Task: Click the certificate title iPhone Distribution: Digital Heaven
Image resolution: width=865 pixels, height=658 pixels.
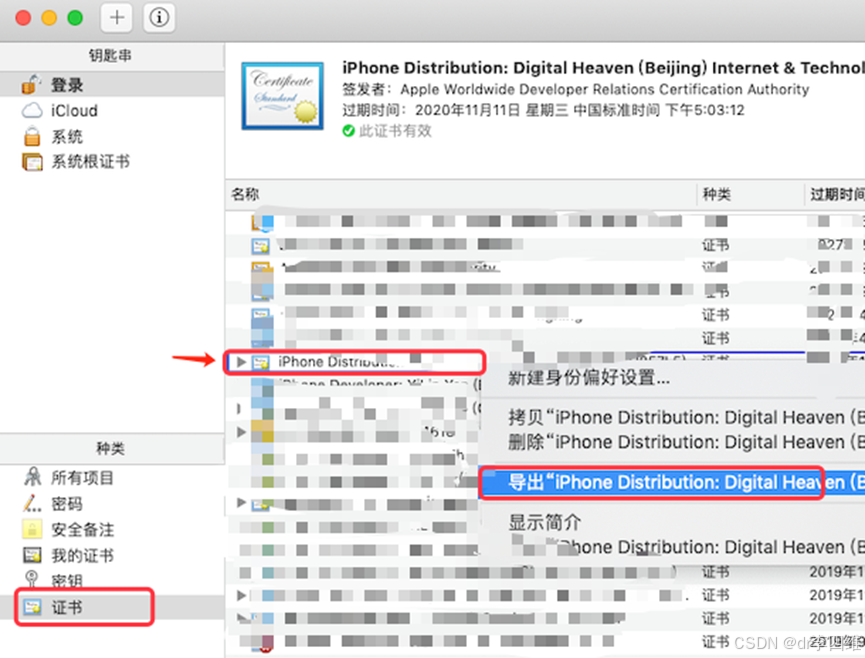Action: 603,68
